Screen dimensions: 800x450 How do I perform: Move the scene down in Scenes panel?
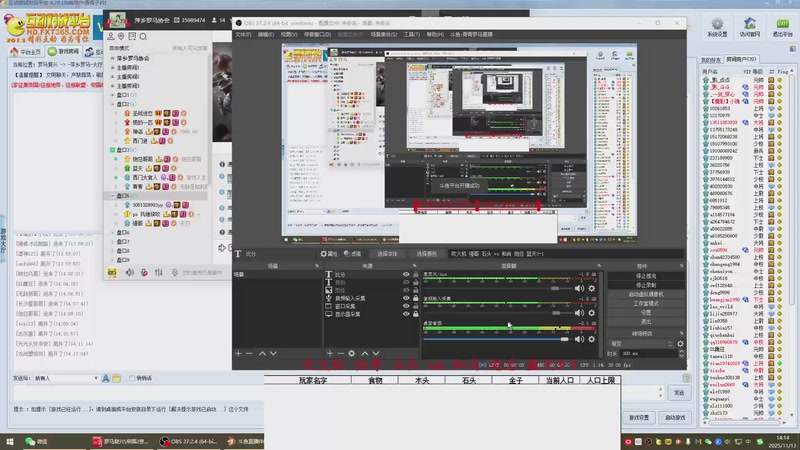click(x=273, y=353)
